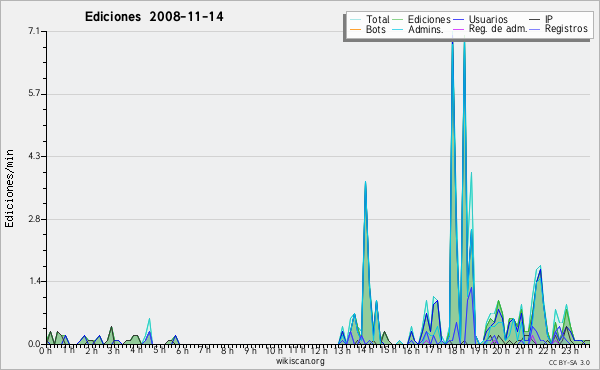Click the '10 h' x-axis label
This screenshot has width=600, height=370.
point(274,351)
